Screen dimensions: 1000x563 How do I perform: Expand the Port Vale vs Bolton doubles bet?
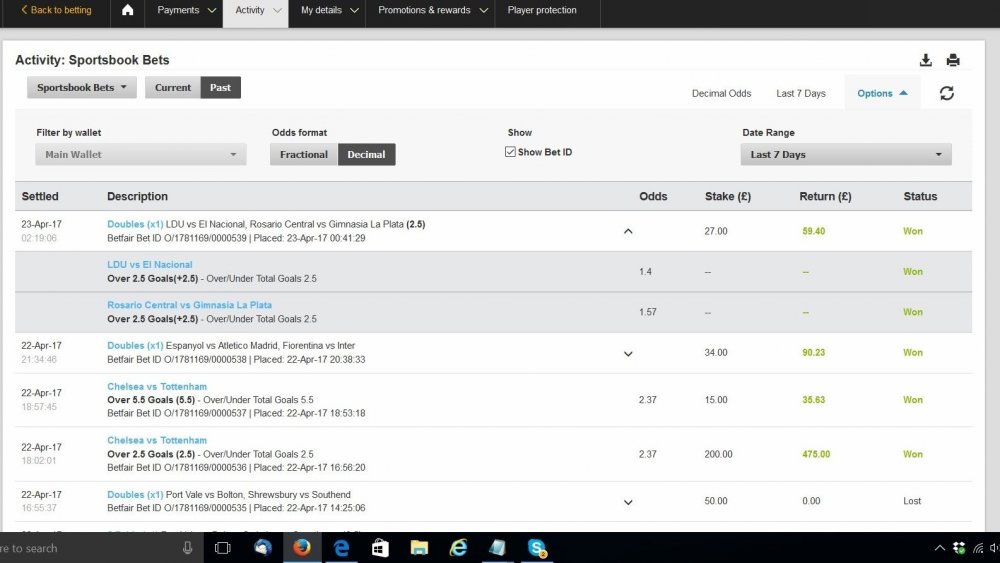[628, 502]
